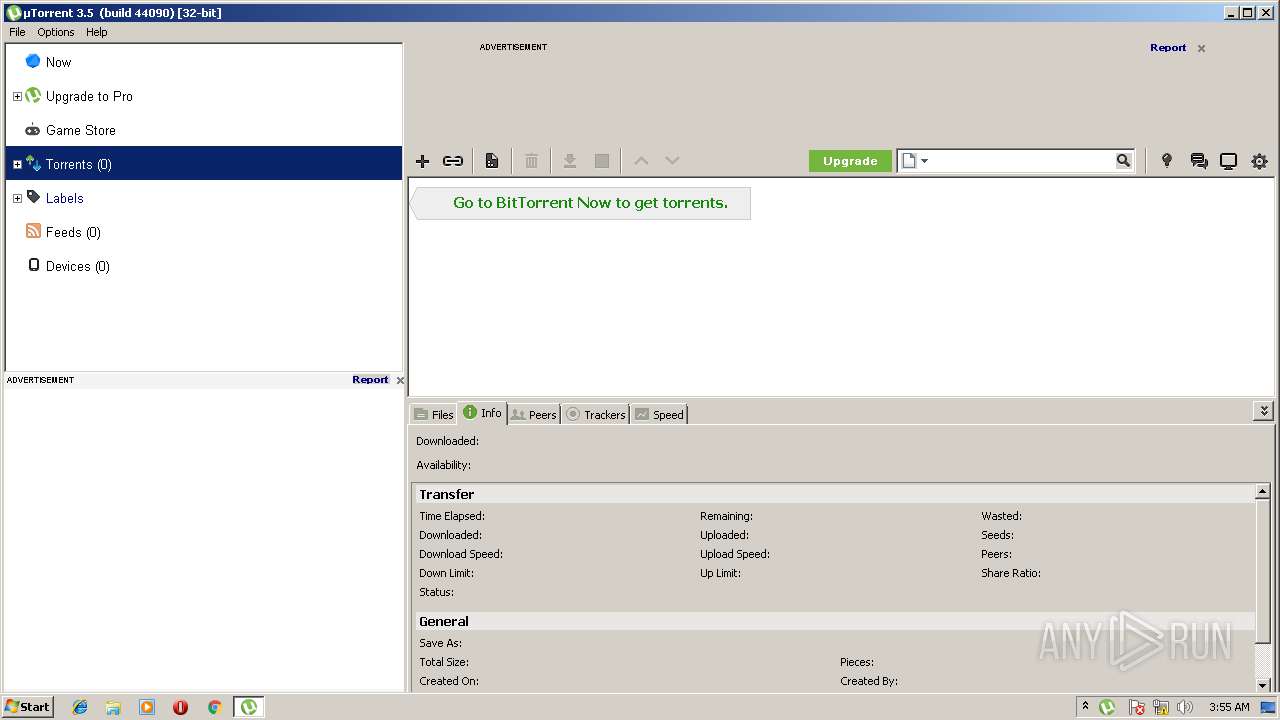The image size is (1280, 720).
Task: Click the Transfer section header
Action: click(x=833, y=494)
